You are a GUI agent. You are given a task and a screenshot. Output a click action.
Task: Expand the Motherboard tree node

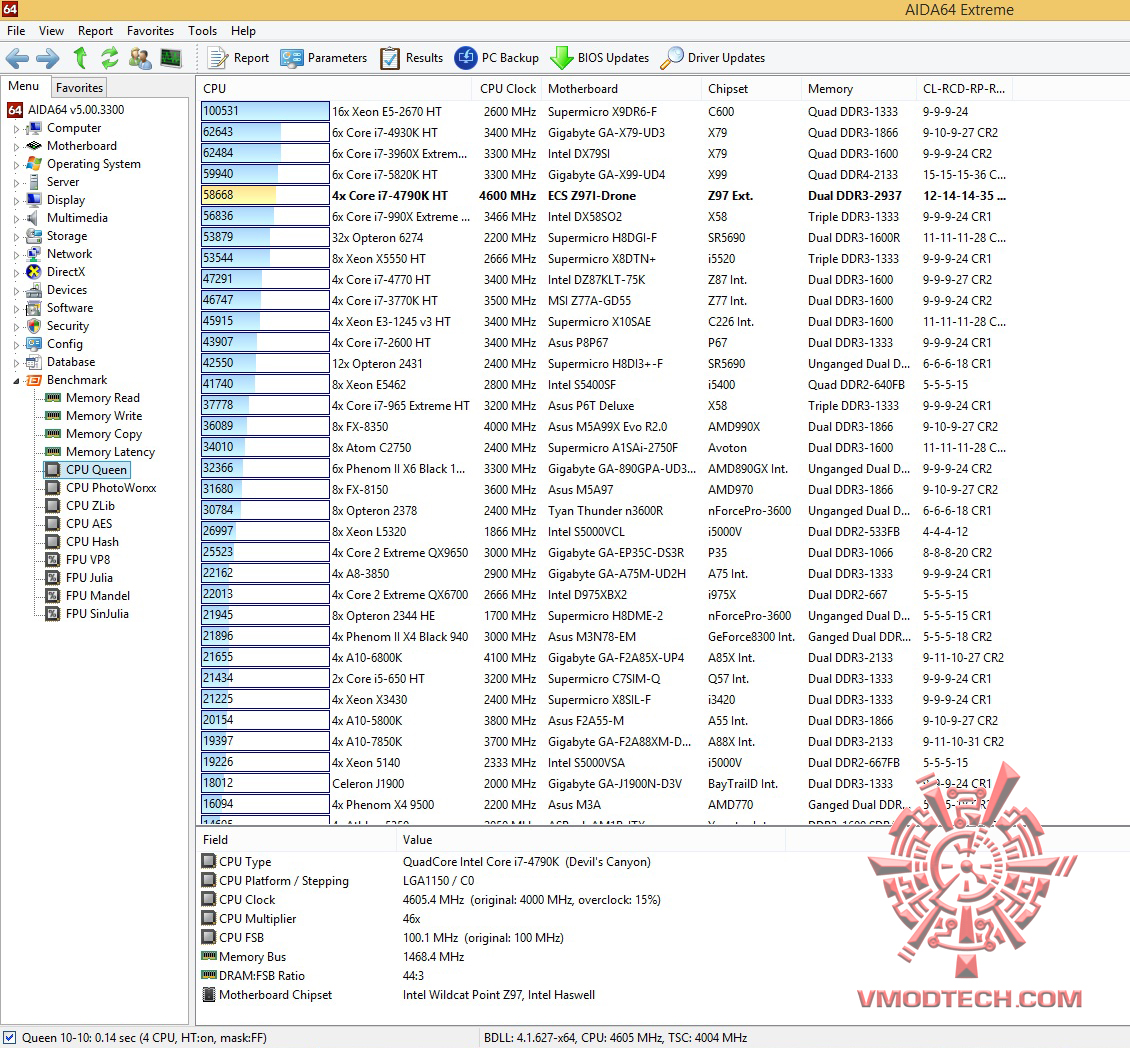[17, 146]
